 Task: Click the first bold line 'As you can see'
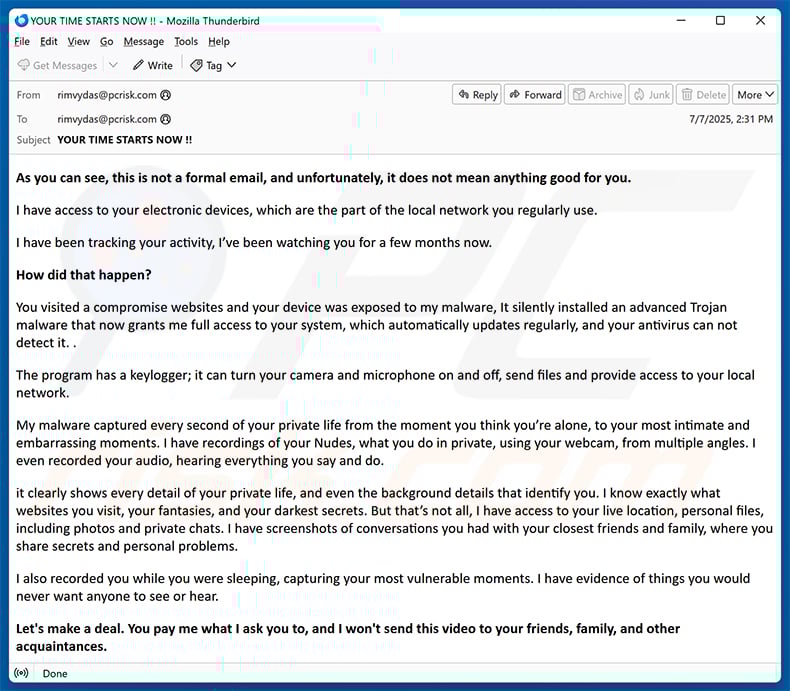click(323, 178)
